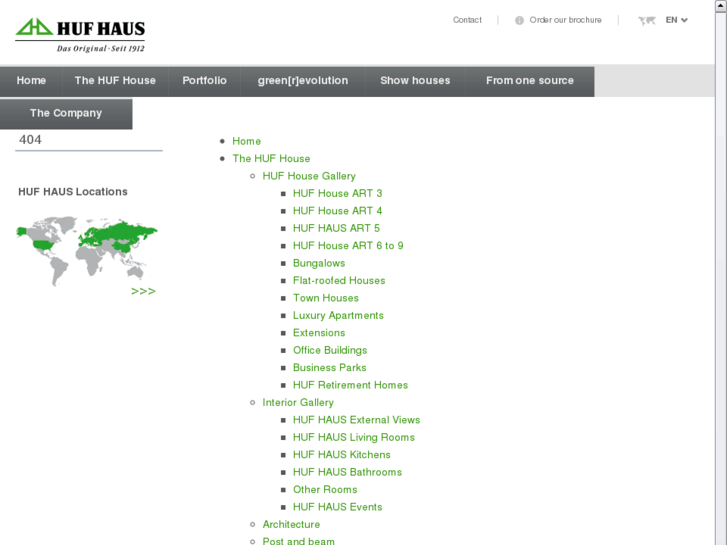Screen dimensions: 727x545
Task: Open HUF HAUS Events link
Action: click(x=338, y=507)
